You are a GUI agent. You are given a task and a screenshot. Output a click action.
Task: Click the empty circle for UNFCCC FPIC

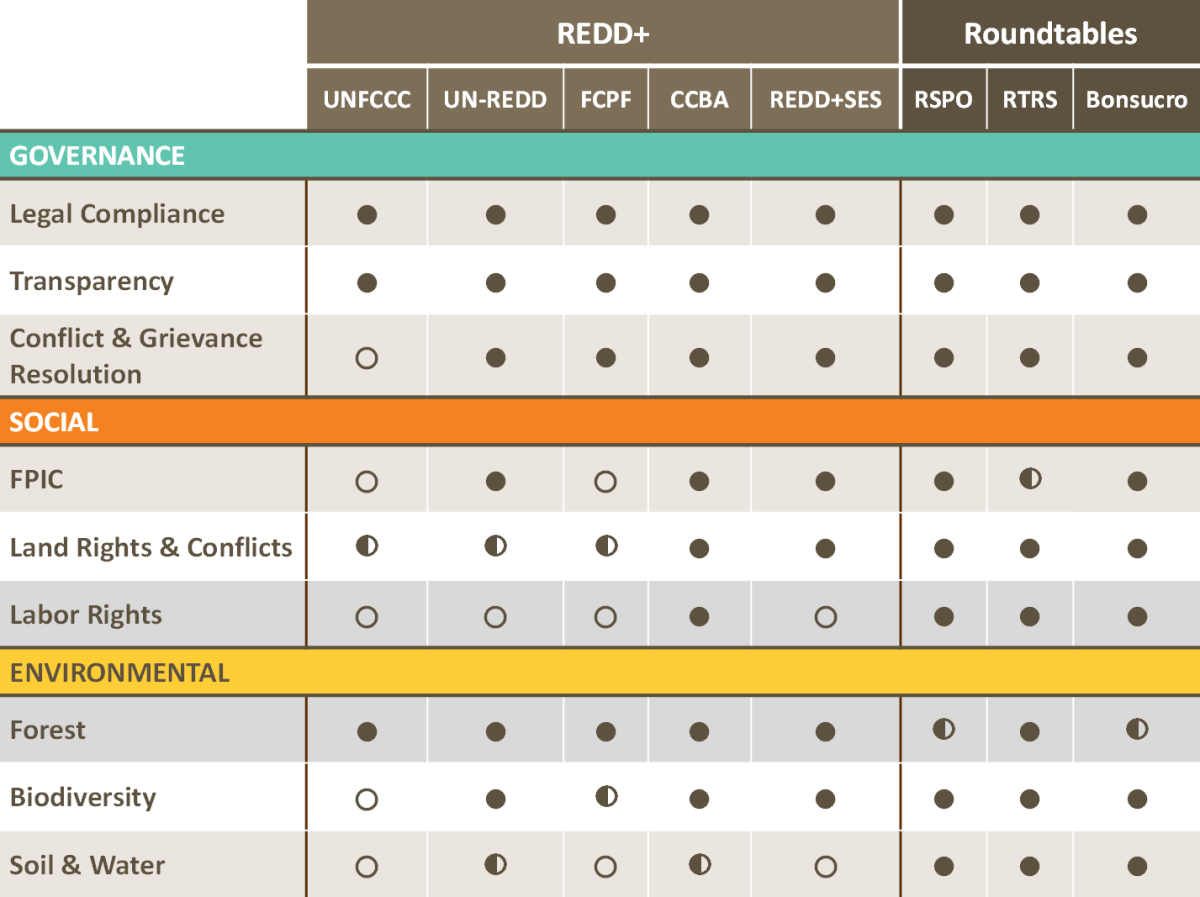pyautogui.click(x=367, y=482)
